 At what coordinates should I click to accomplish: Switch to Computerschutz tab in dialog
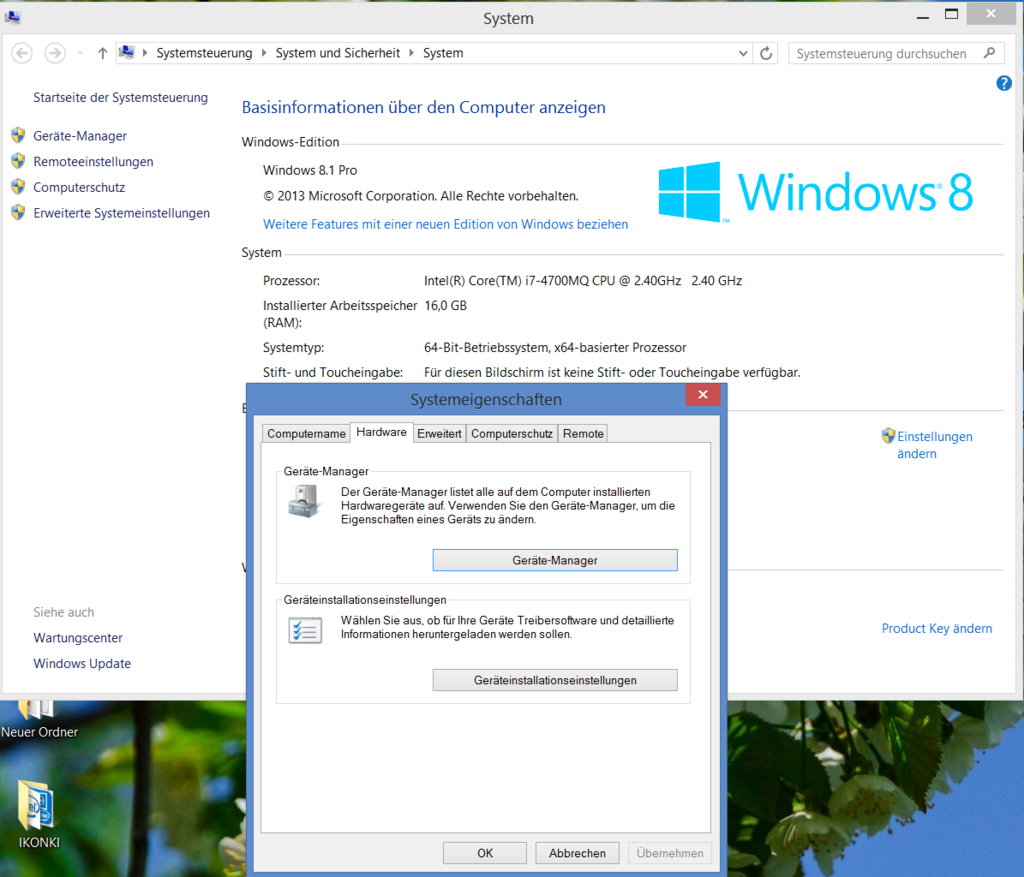click(512, 434)
